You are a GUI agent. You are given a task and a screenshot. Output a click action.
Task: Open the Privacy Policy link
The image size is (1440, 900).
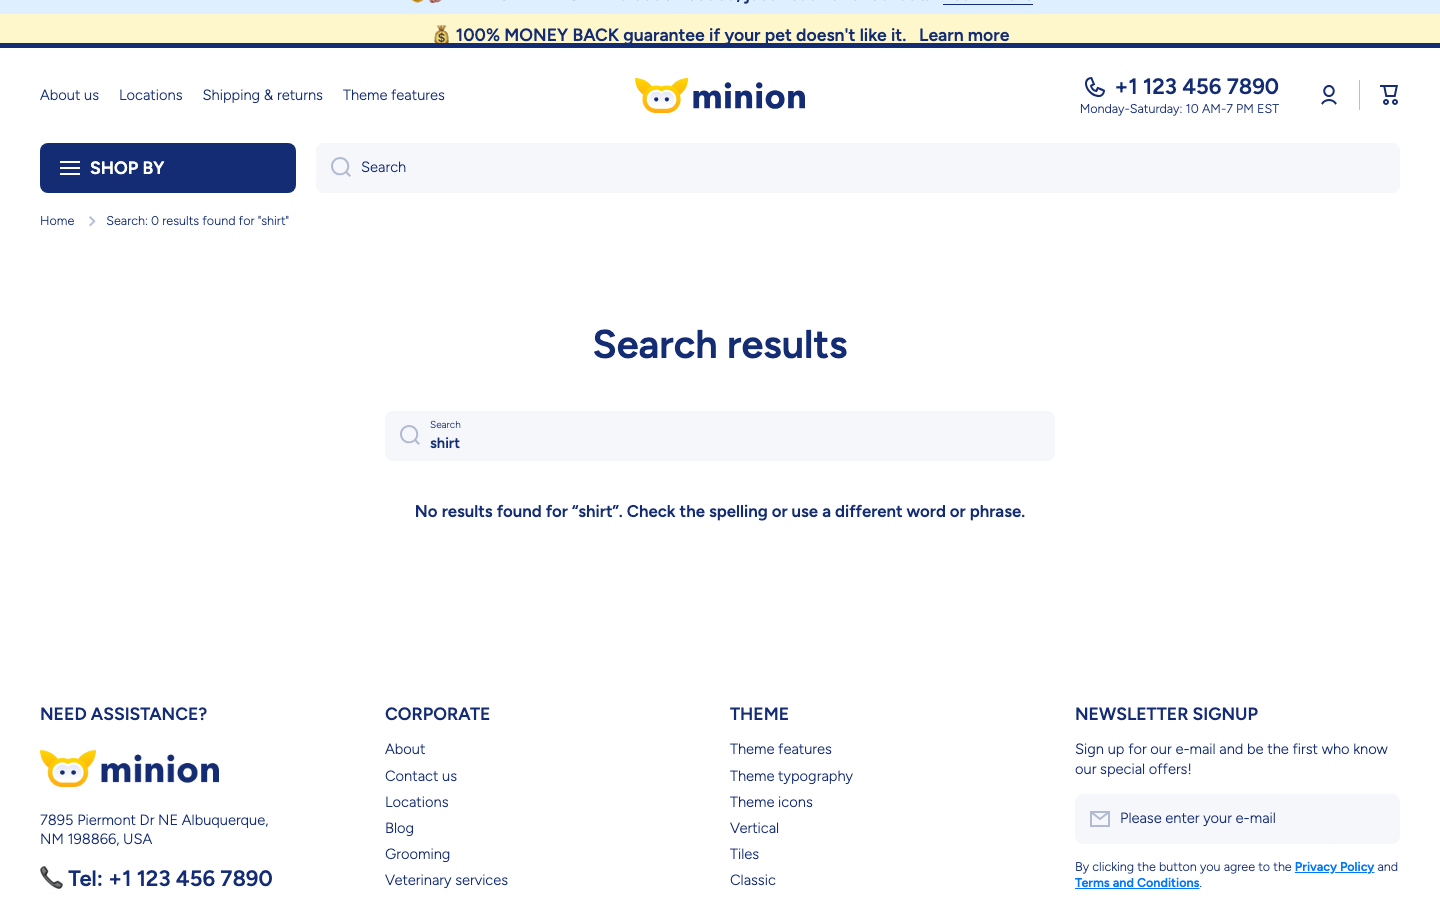(1334, 867)
